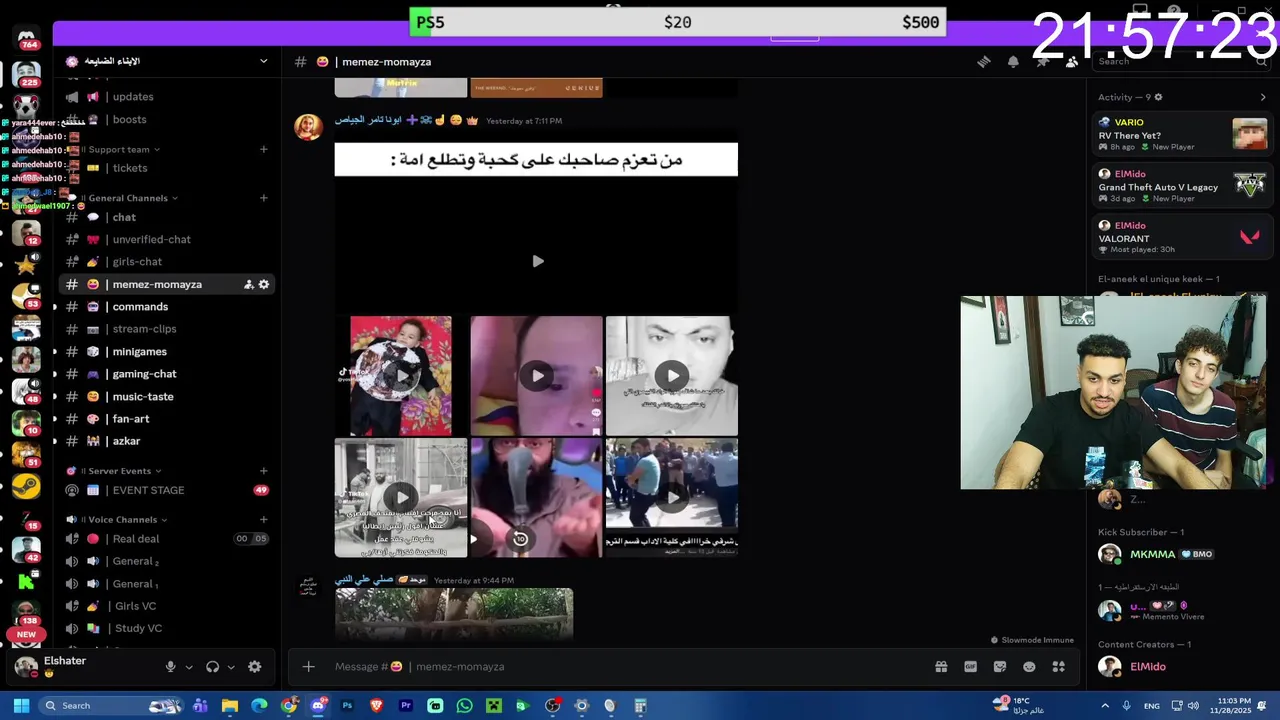Click the Discord search box
1280x720 pixels.
coord(1180,62)
